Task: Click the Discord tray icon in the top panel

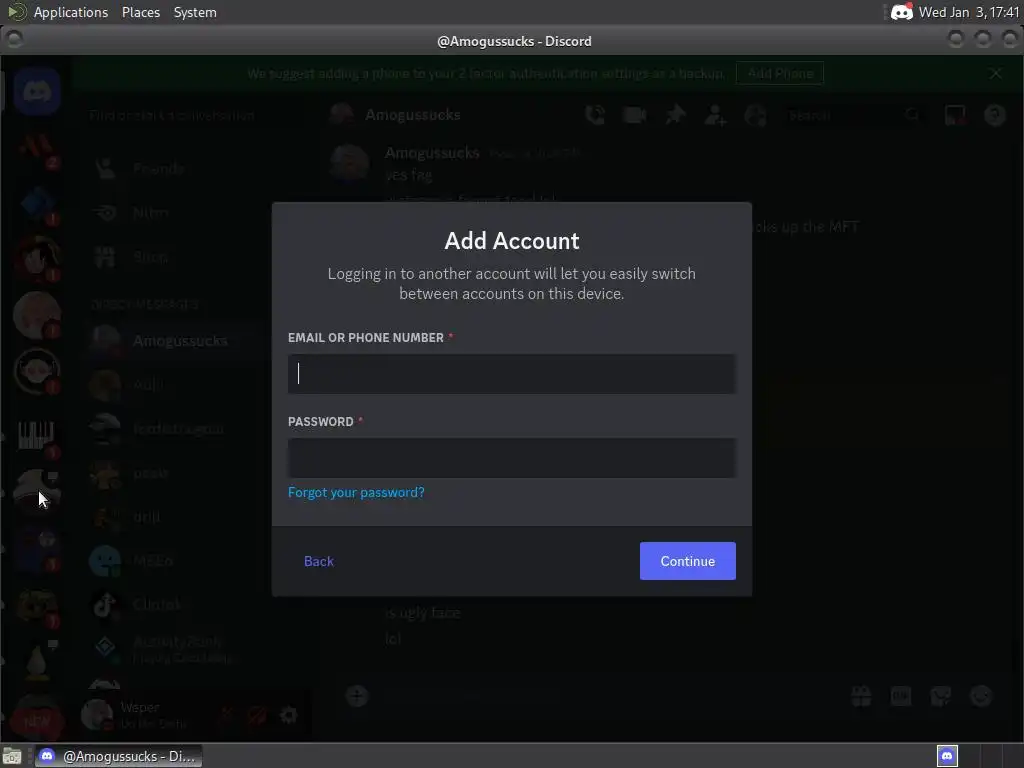Action: tap(901, 12)
